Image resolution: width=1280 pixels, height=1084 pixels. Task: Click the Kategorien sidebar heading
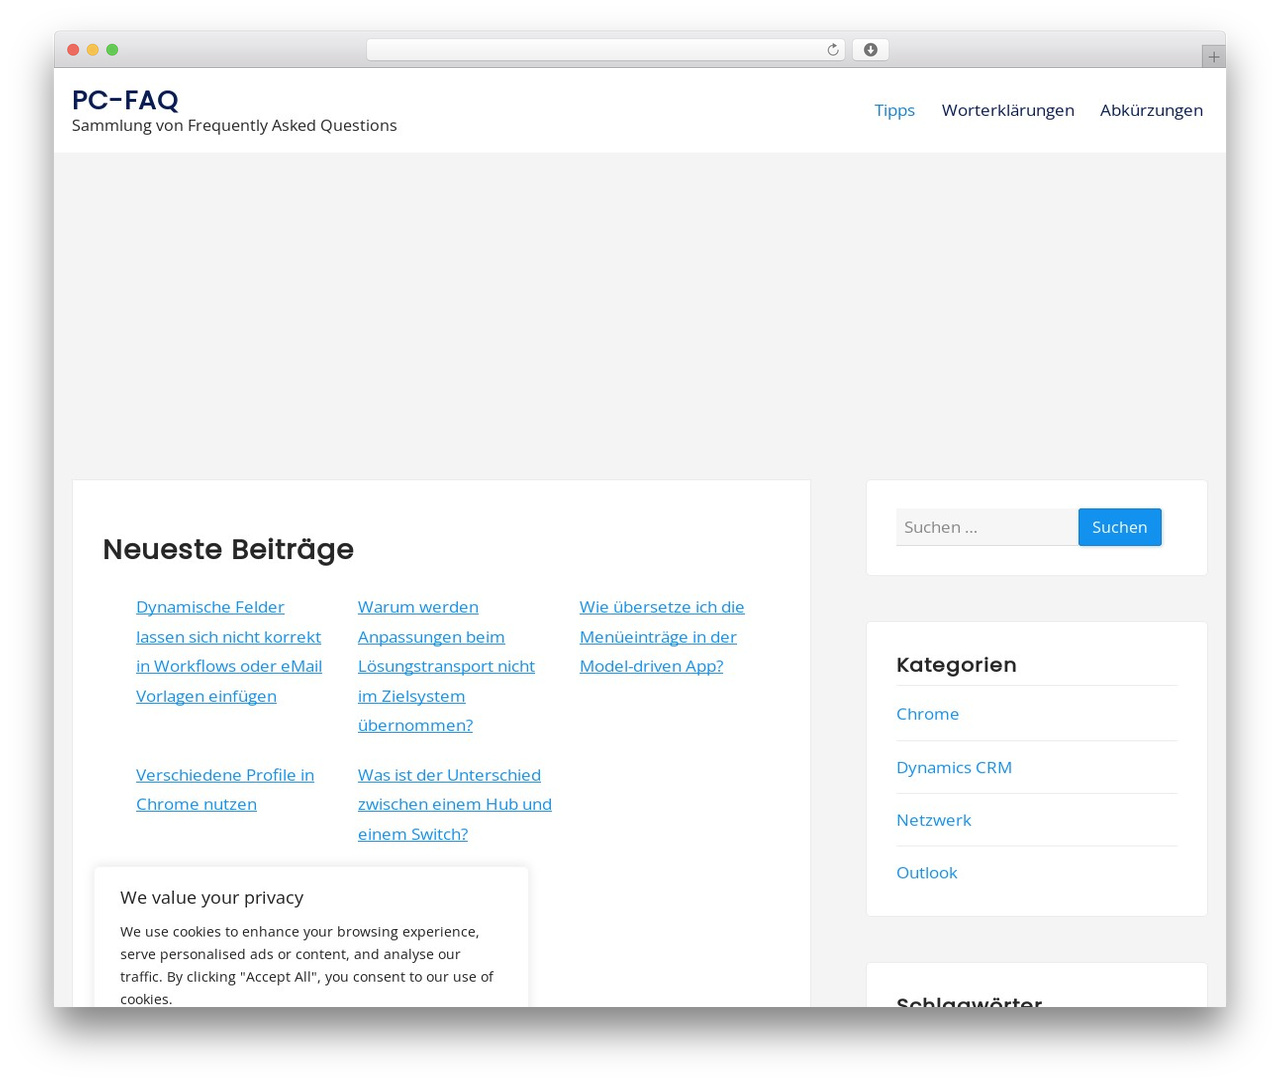(956, 665)
